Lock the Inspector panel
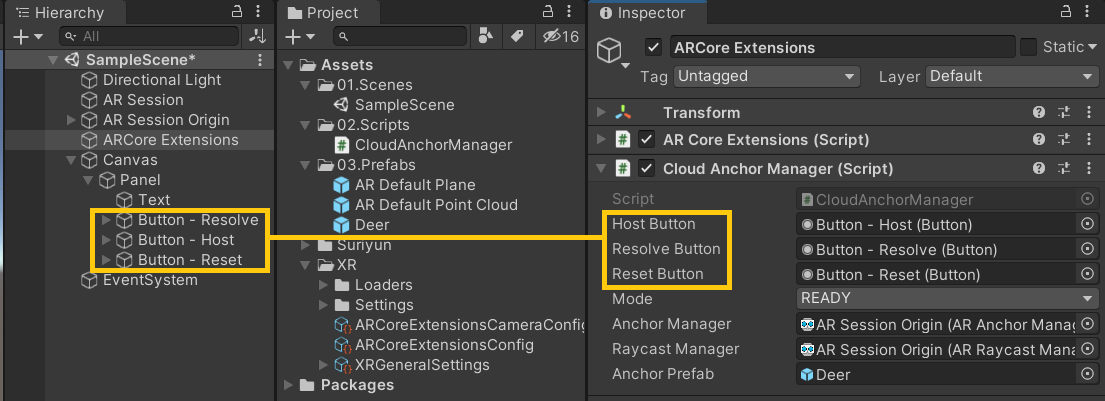Image resolution: width=1105 pixels, height=401 pixels. pos(1066,11)
